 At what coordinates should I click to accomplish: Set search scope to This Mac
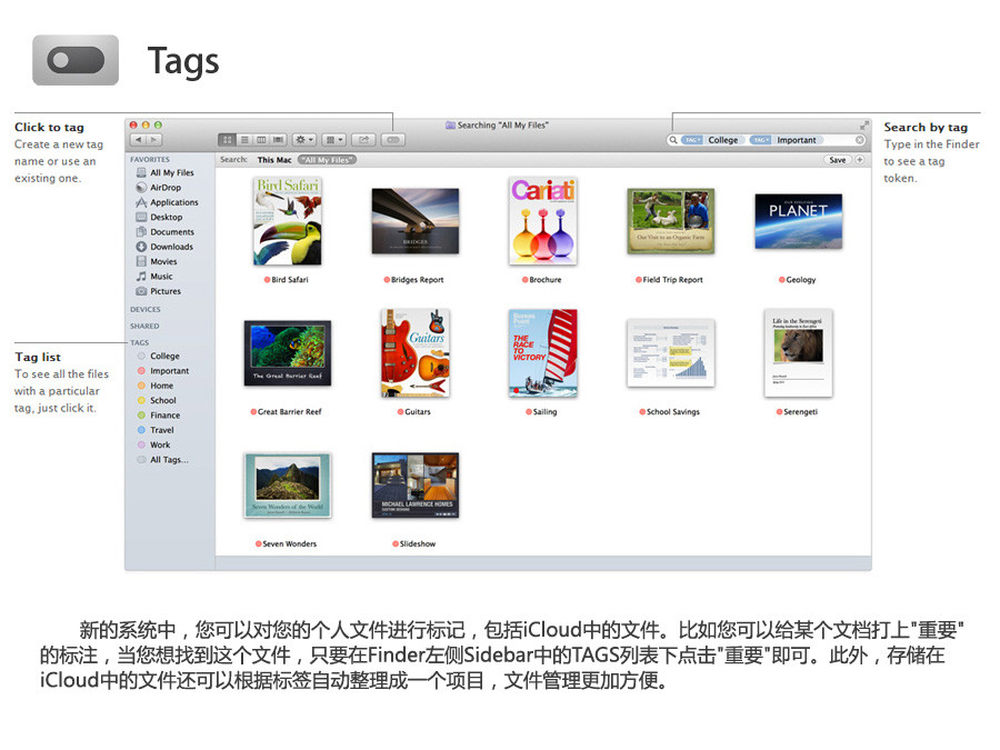(x=274, y=160)
